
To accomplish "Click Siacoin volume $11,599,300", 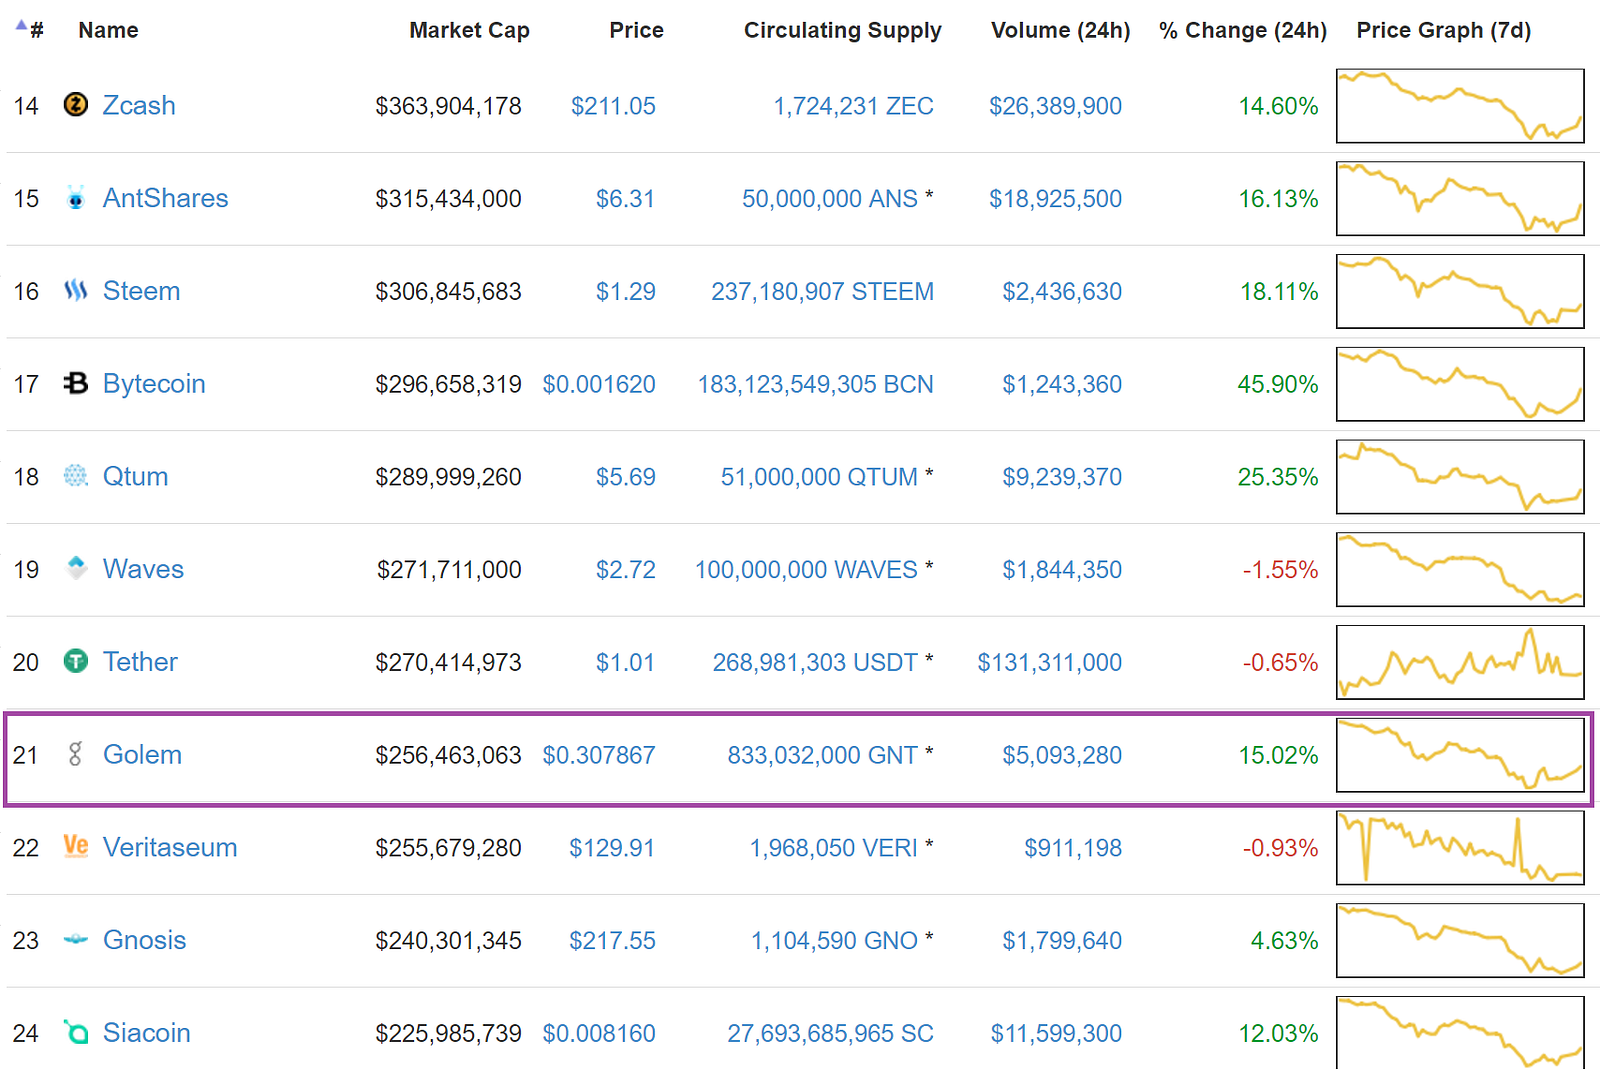I will point(1056,1033).
